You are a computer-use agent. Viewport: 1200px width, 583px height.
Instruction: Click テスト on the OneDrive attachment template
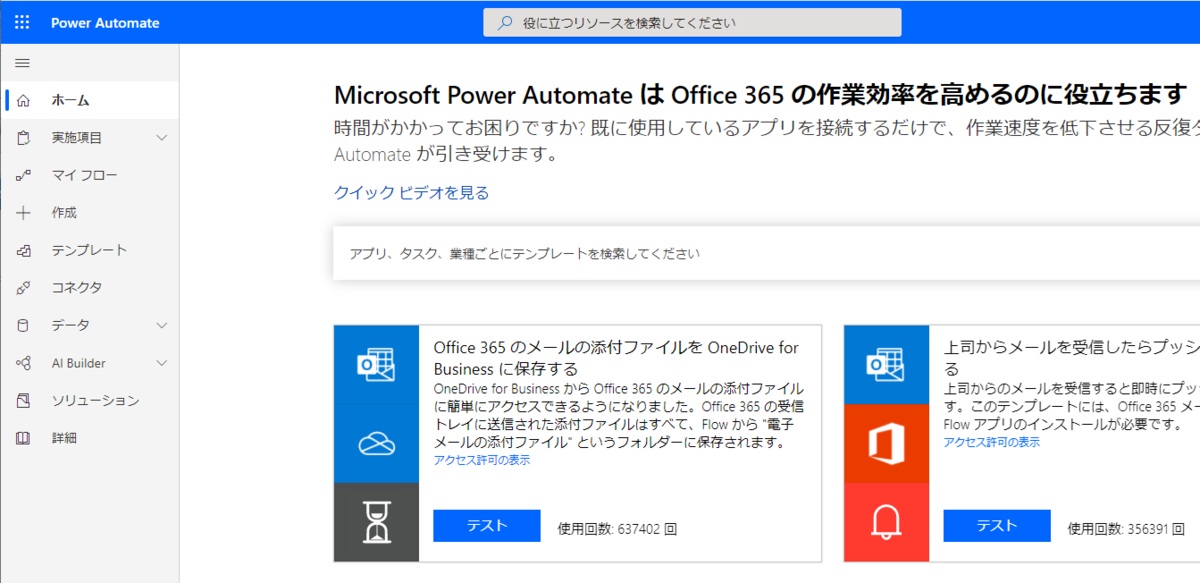coord(486,525)
